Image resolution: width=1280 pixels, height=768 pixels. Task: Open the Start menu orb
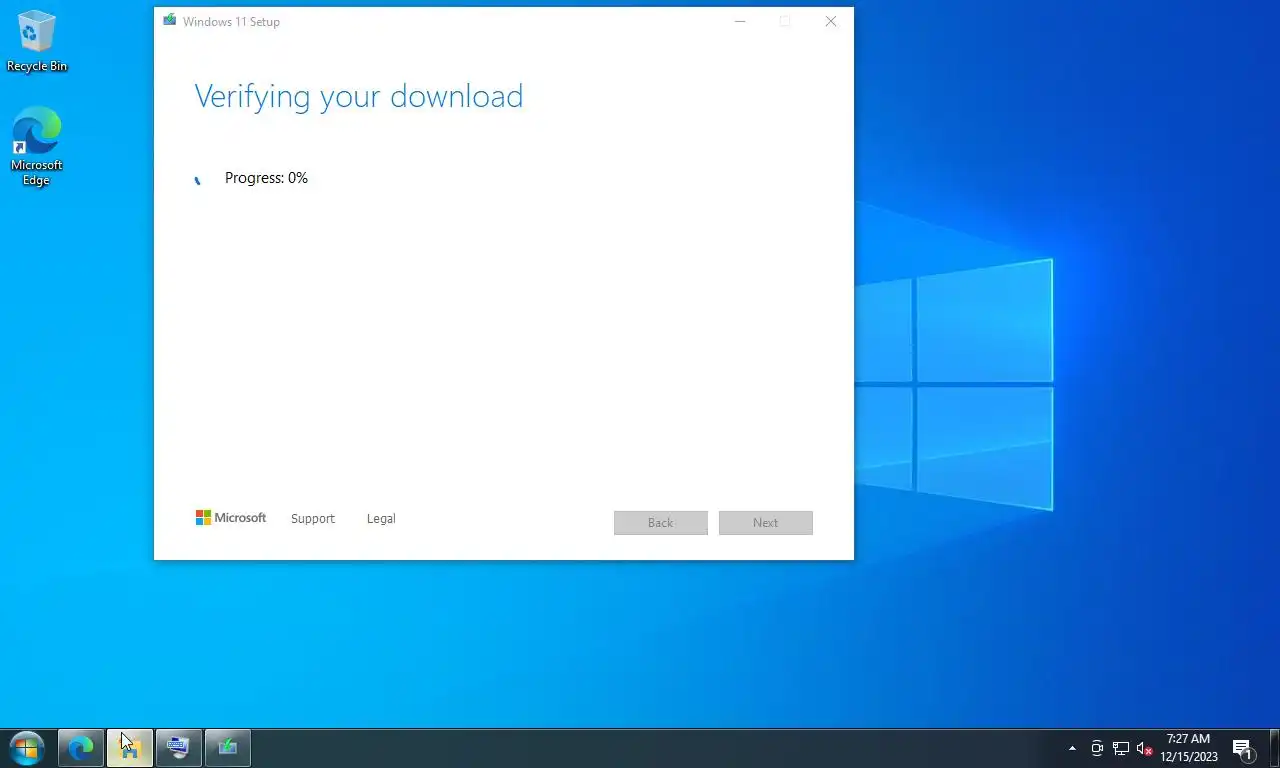point(27,748)
